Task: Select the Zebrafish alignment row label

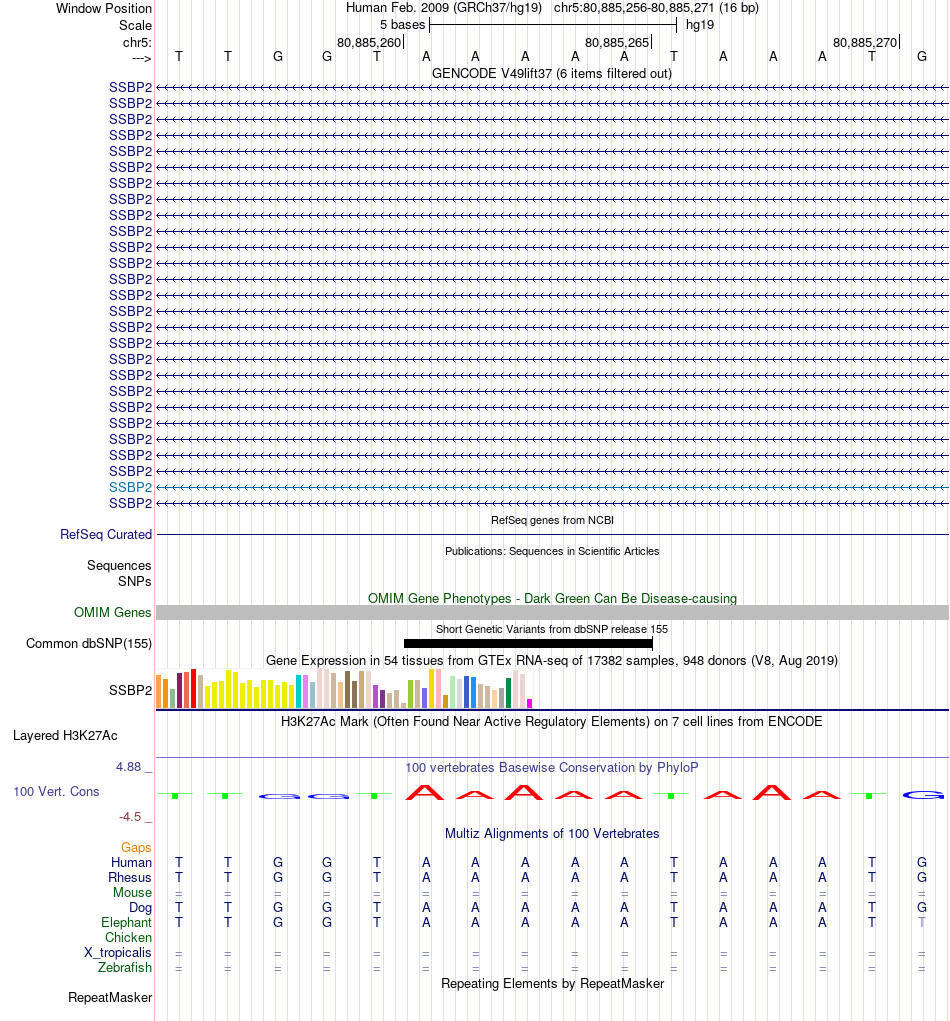Action: [x=124, y=967]
